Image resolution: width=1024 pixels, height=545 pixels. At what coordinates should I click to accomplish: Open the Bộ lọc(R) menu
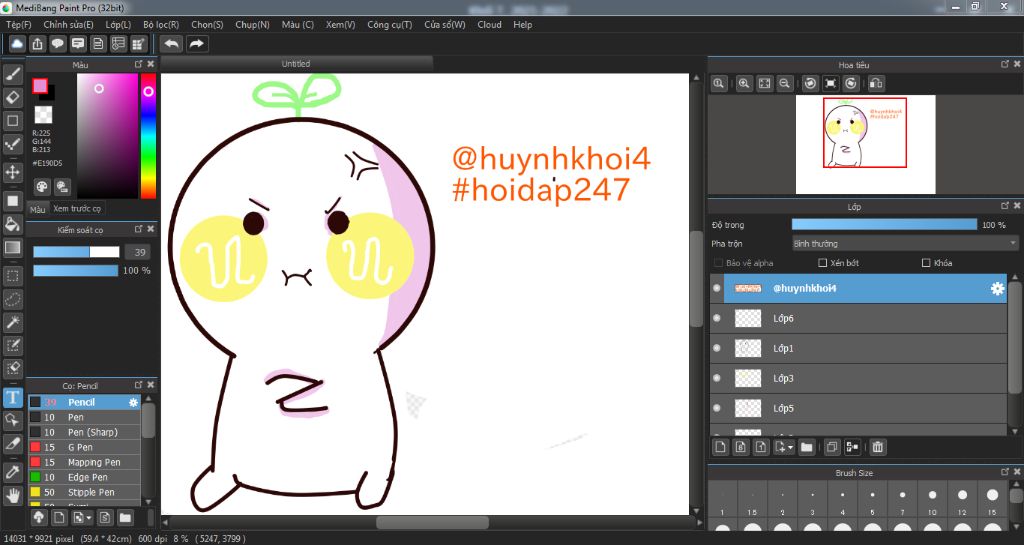[x=161, y=25]
